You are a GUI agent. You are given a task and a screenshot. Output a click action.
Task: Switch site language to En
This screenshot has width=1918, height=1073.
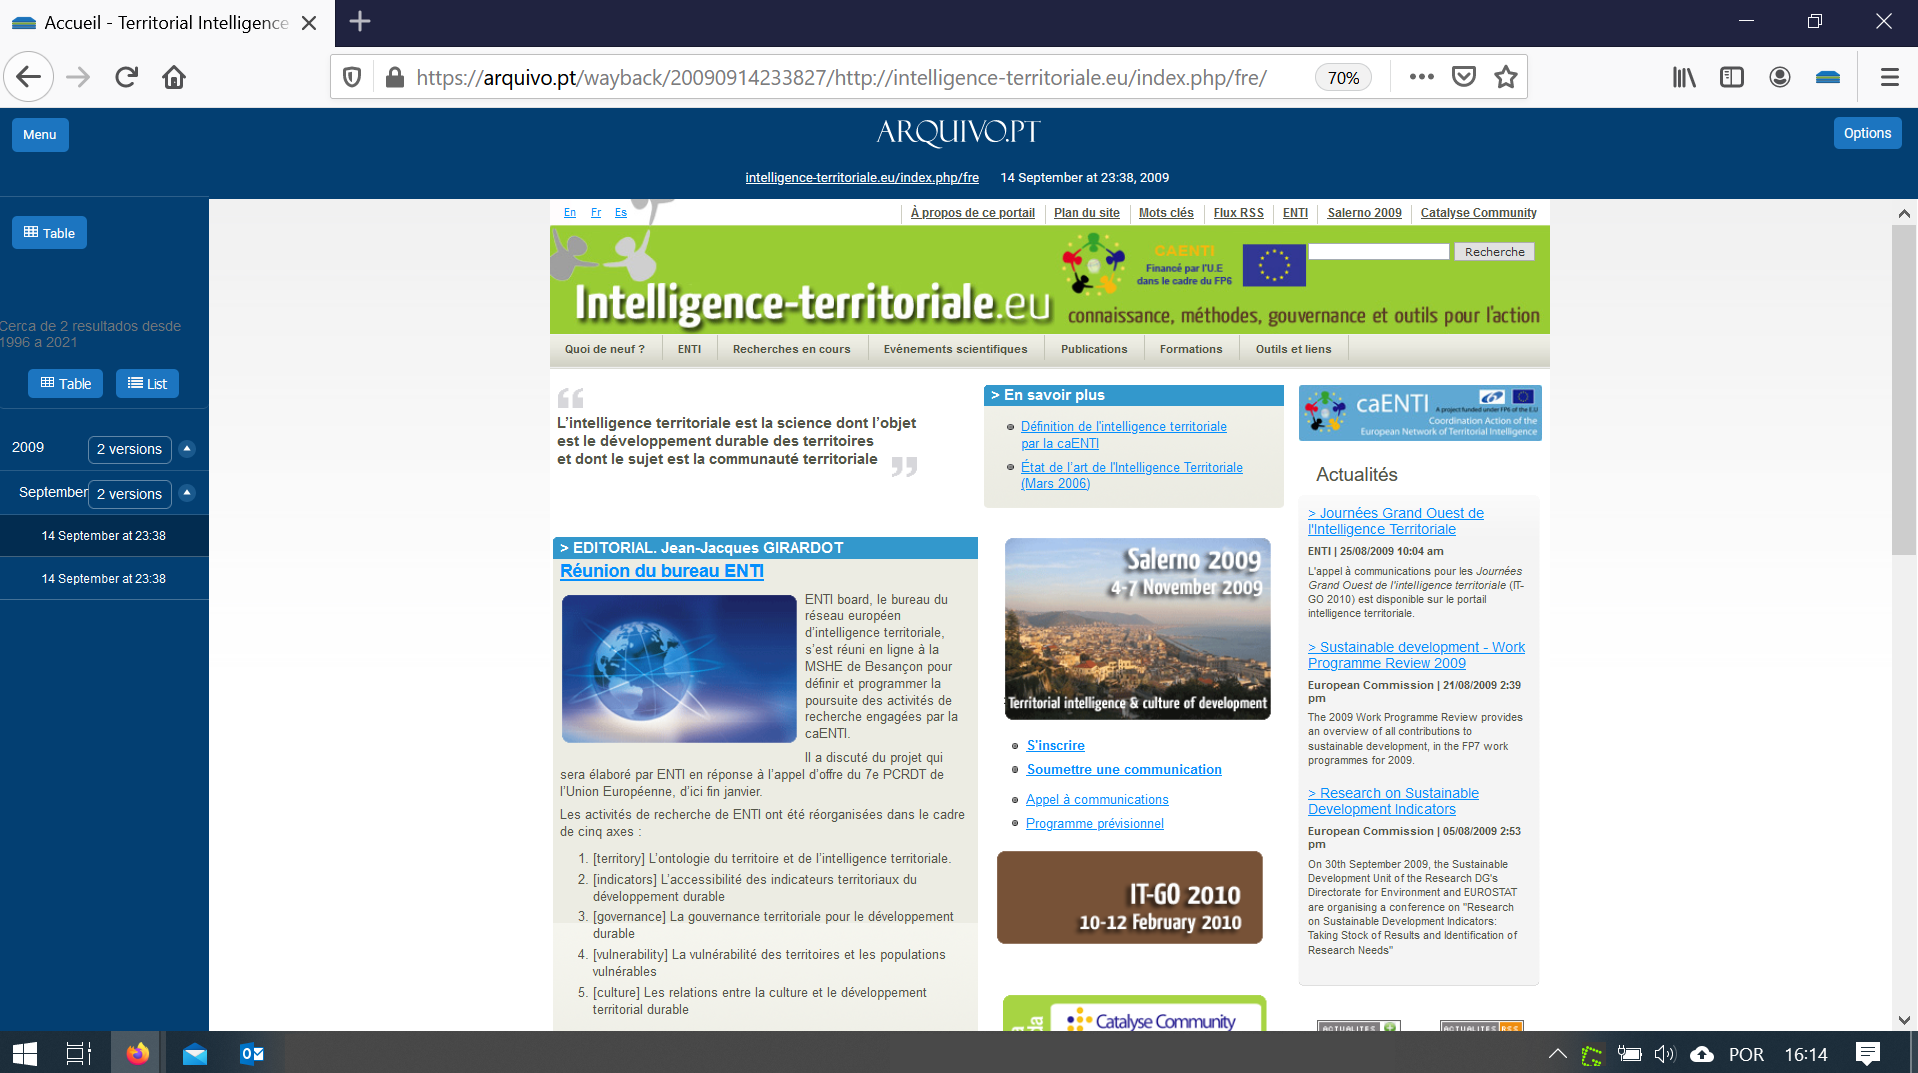(x=570, y=212)
